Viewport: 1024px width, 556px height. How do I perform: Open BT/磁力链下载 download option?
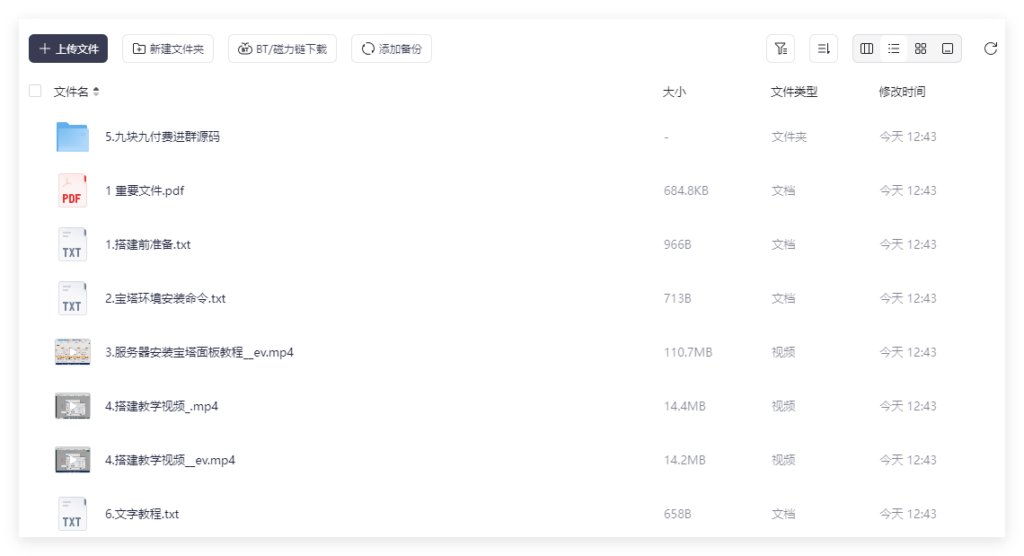pyautogui.click(x=282, y=49)
